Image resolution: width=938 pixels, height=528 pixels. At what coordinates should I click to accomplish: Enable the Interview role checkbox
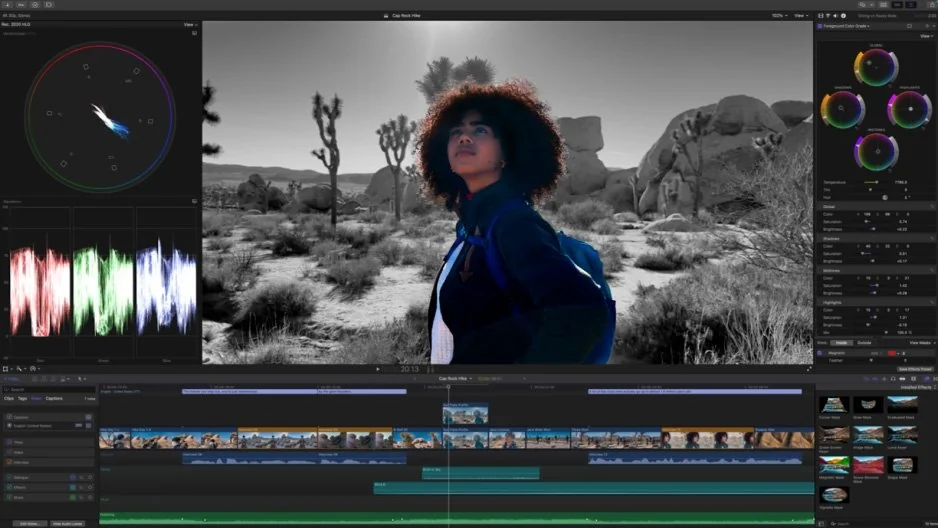pos(9,461)
